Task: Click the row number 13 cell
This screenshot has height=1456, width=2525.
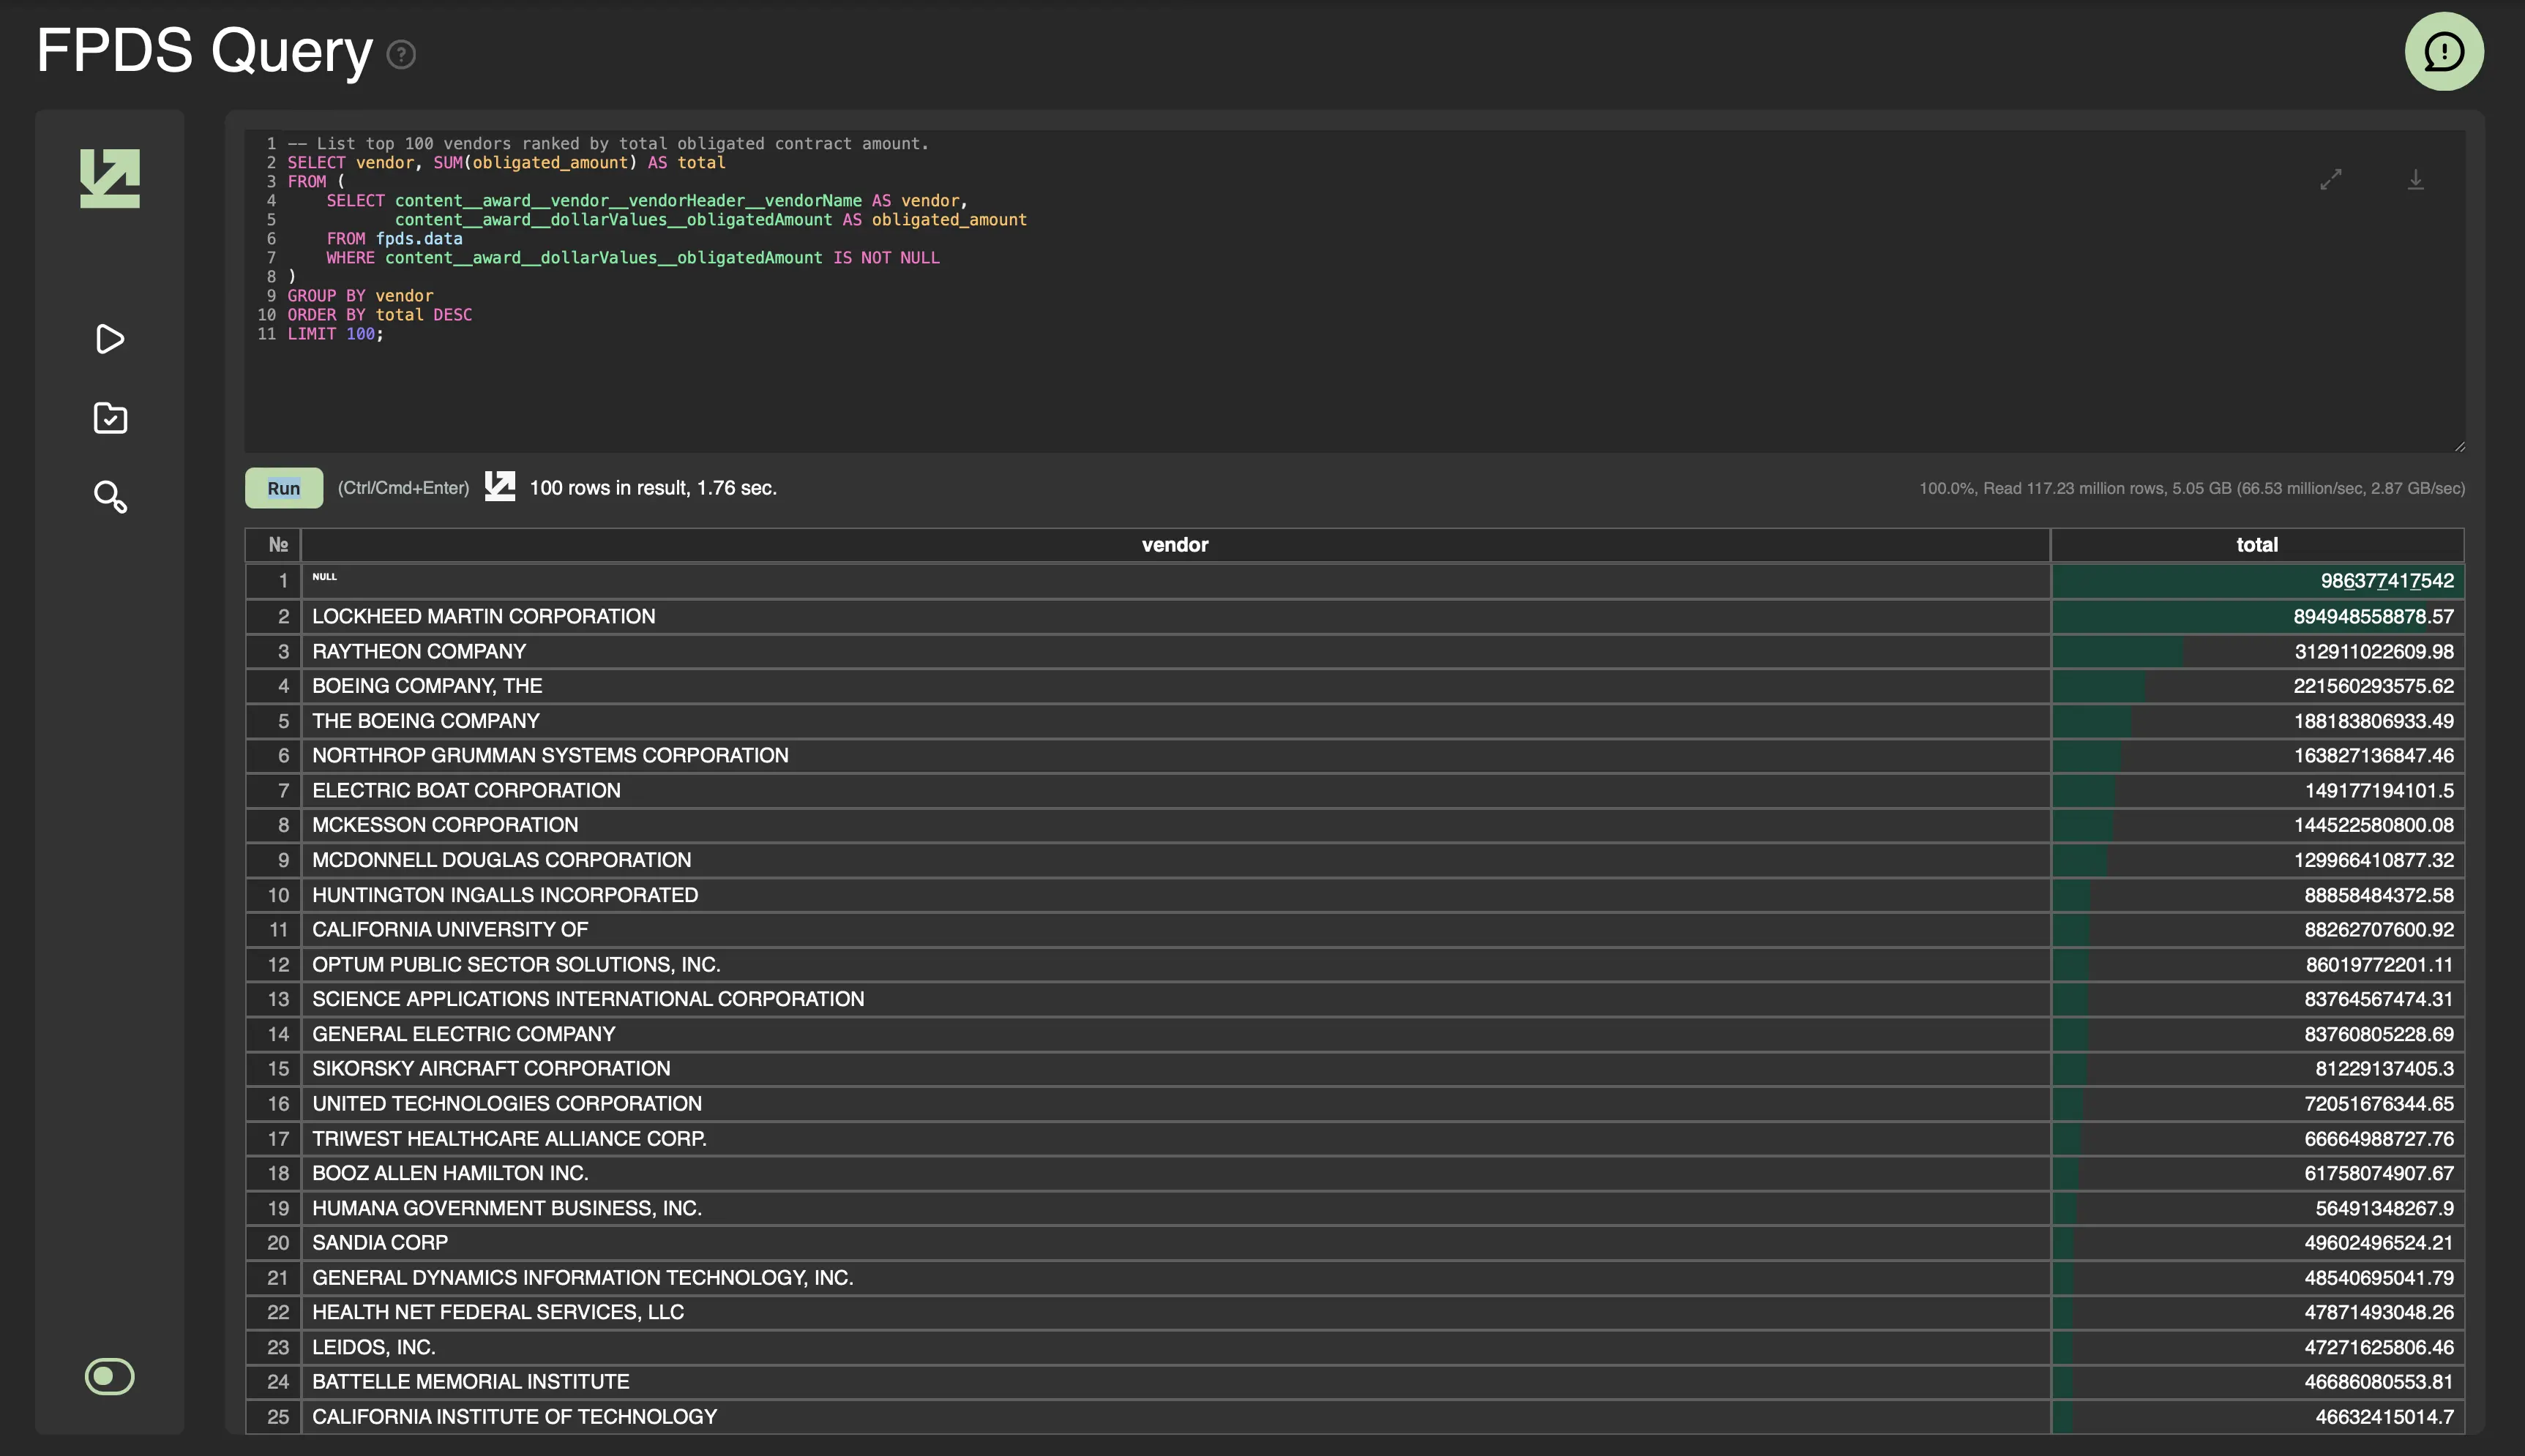Action: click(x=273, y=999)
